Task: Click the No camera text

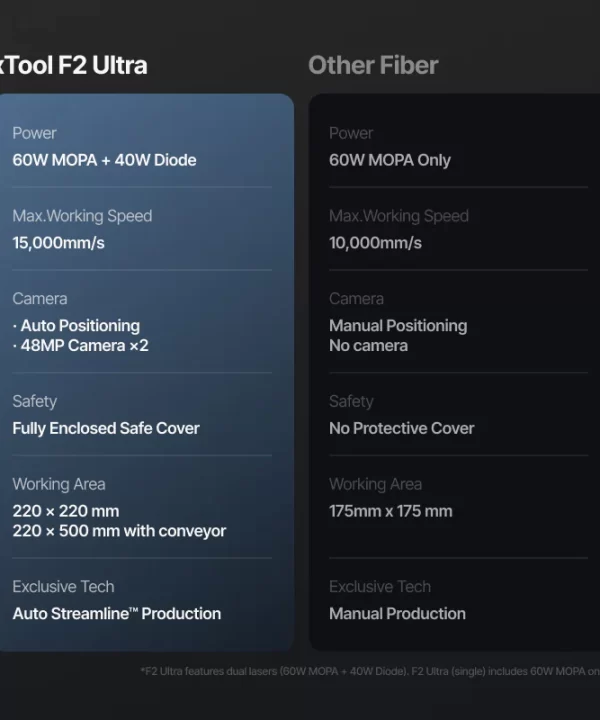Action: [x=368, y=345]
